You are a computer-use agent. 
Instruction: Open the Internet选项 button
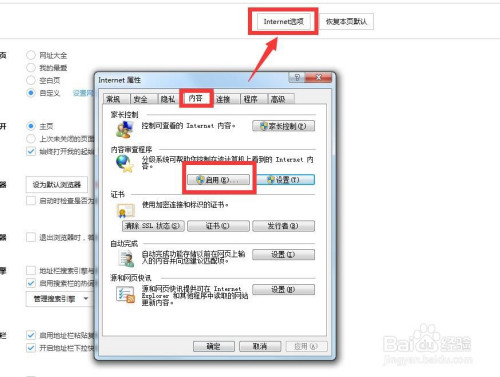283,22
